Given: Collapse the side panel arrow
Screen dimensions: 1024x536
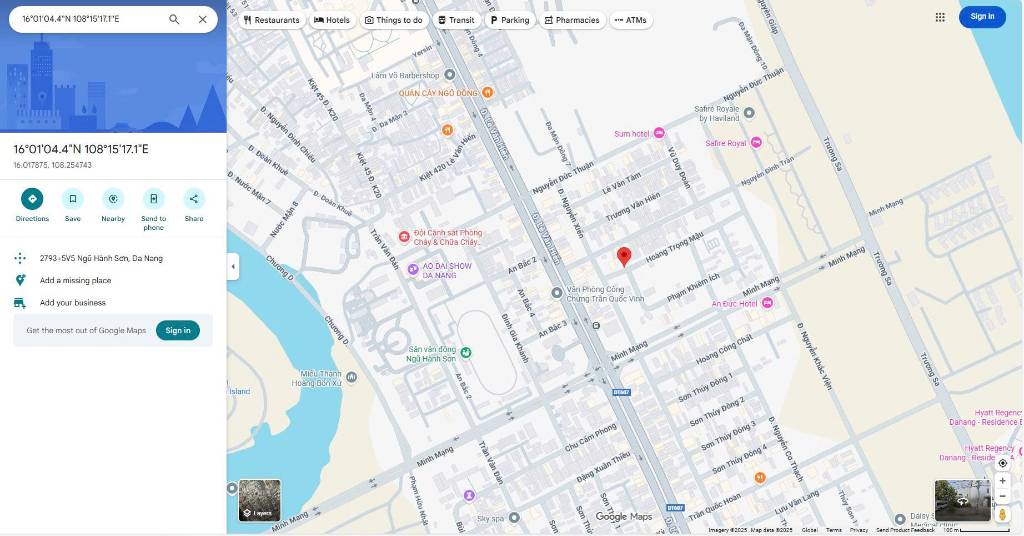Looking at the screenshot, I should tap(233, 267).
